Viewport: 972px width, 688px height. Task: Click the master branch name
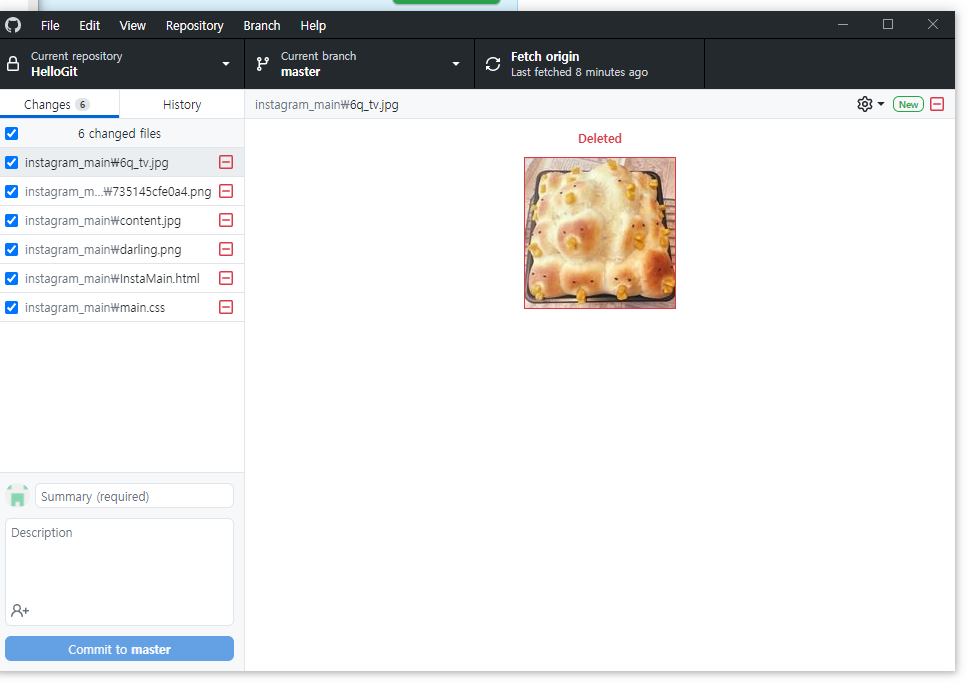point(301,72)
